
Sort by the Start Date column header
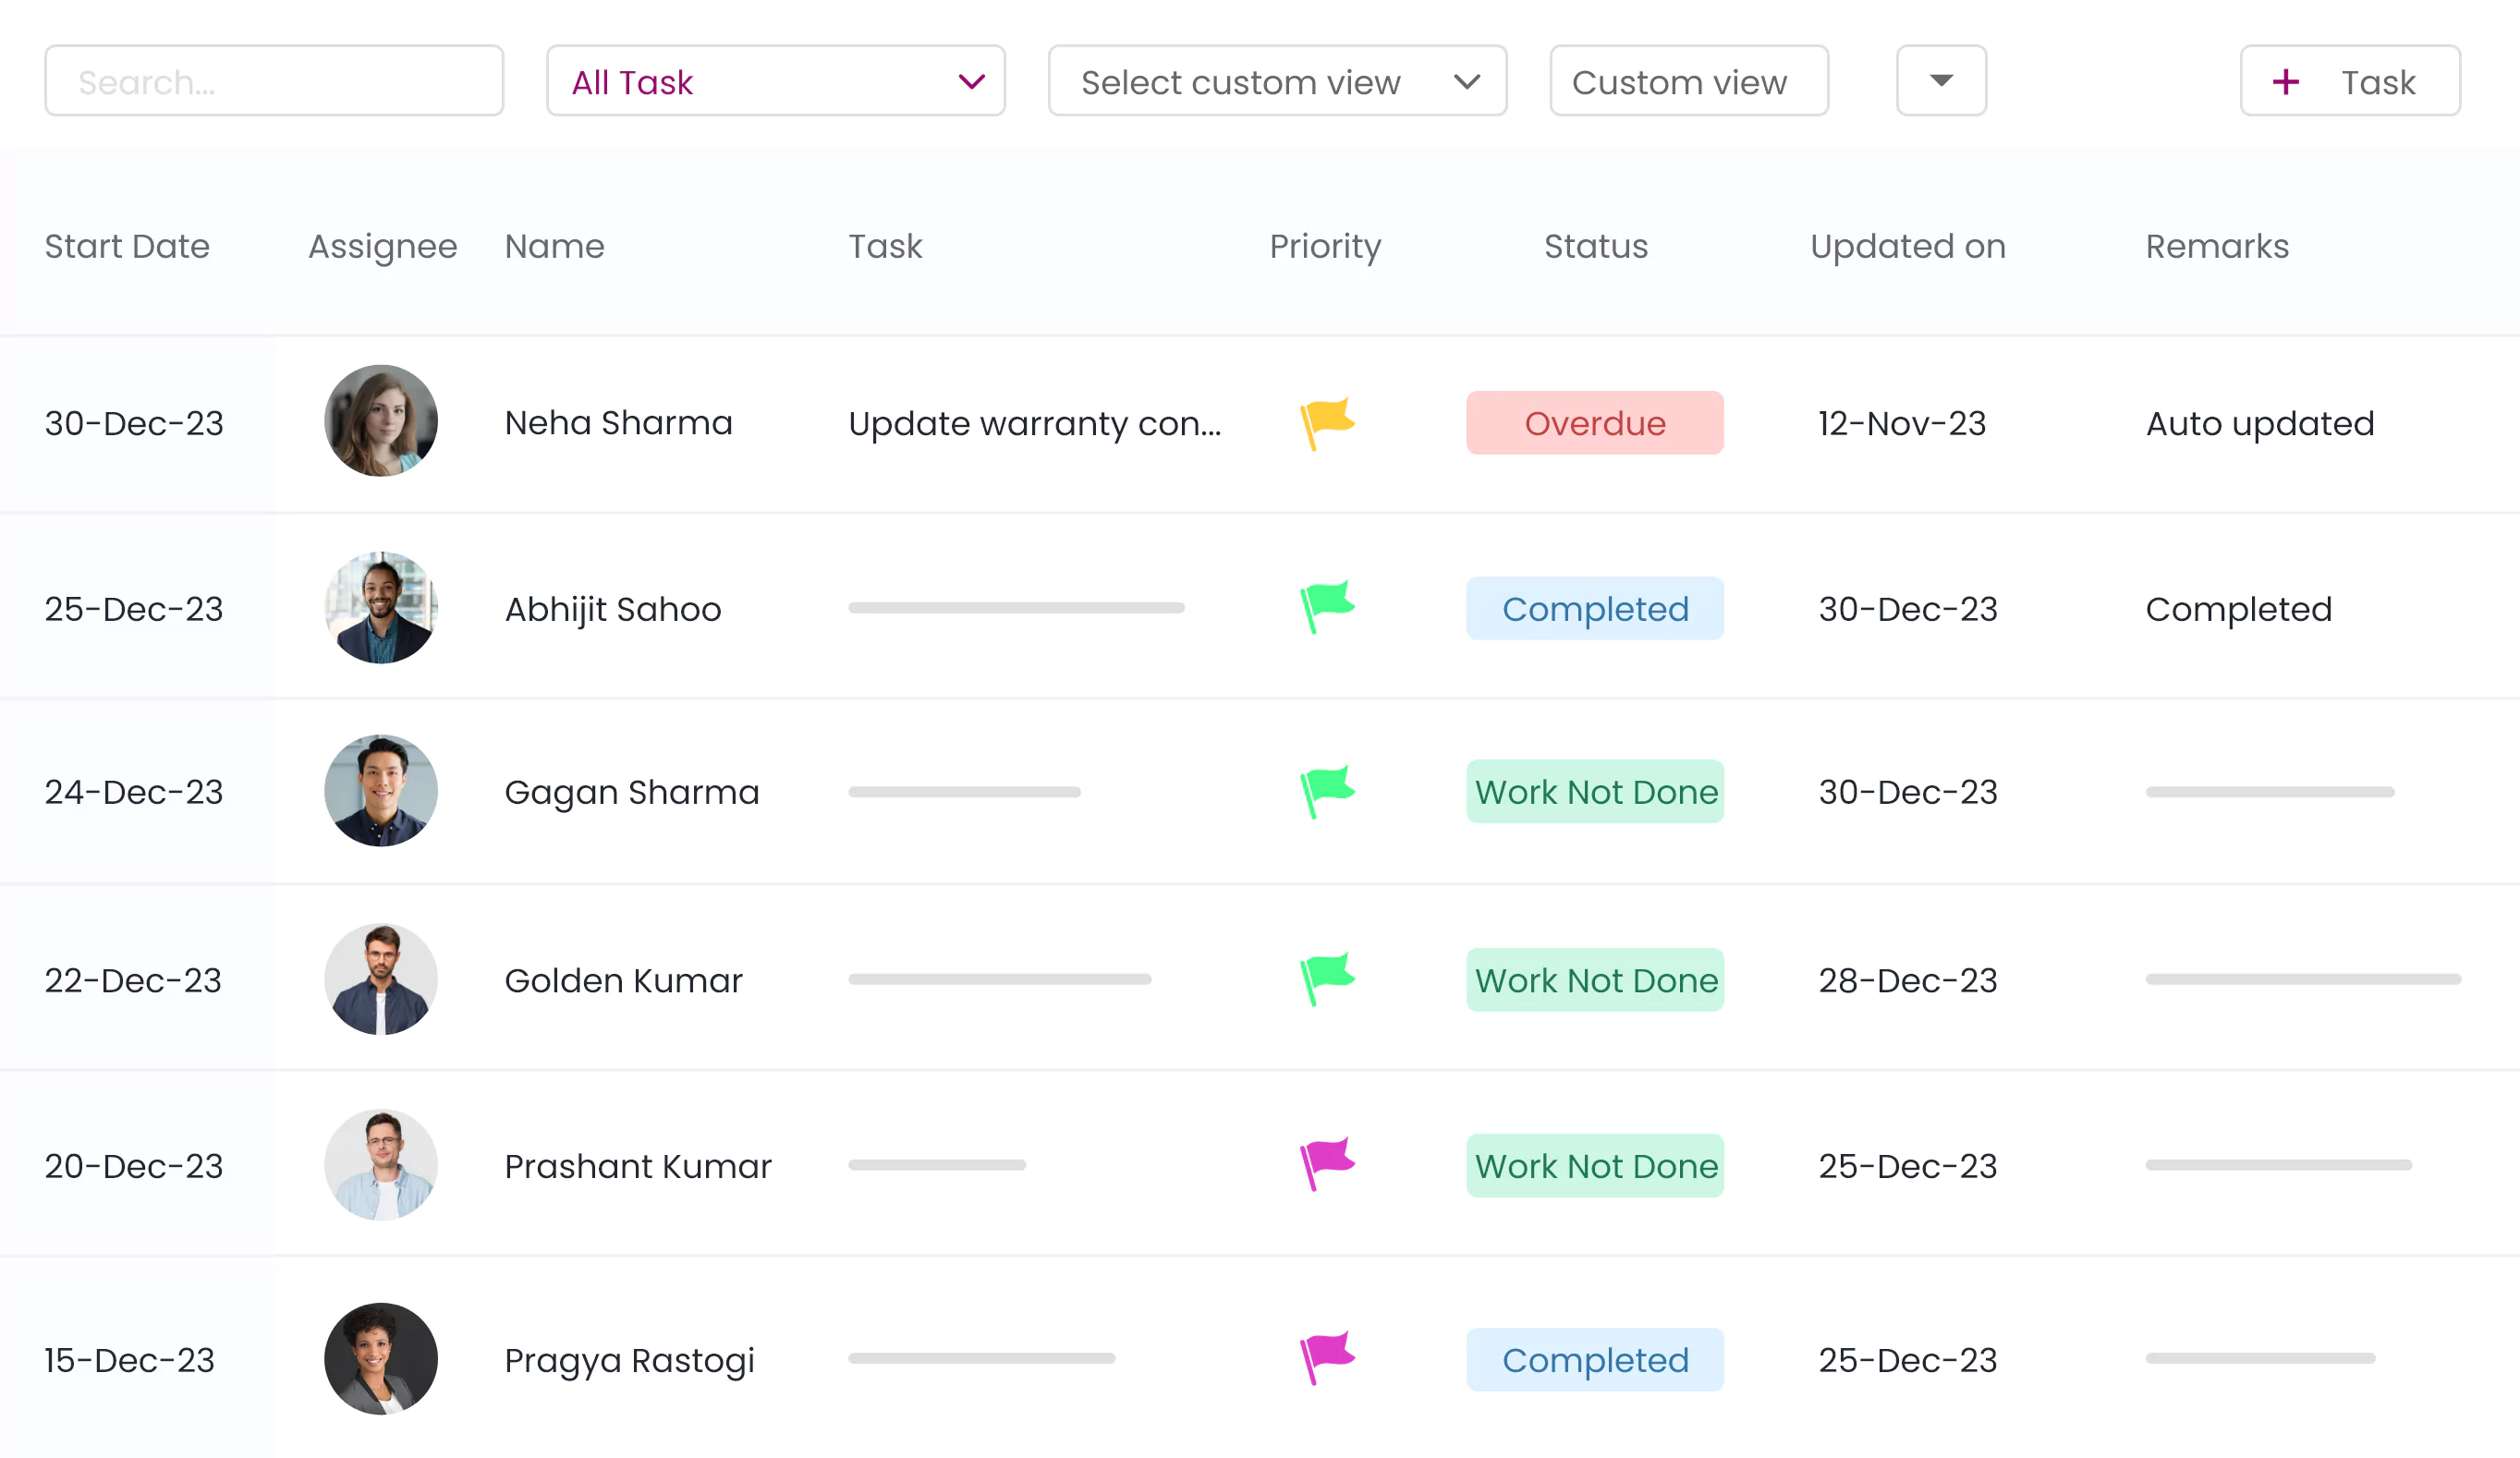[x=127, y=246]
